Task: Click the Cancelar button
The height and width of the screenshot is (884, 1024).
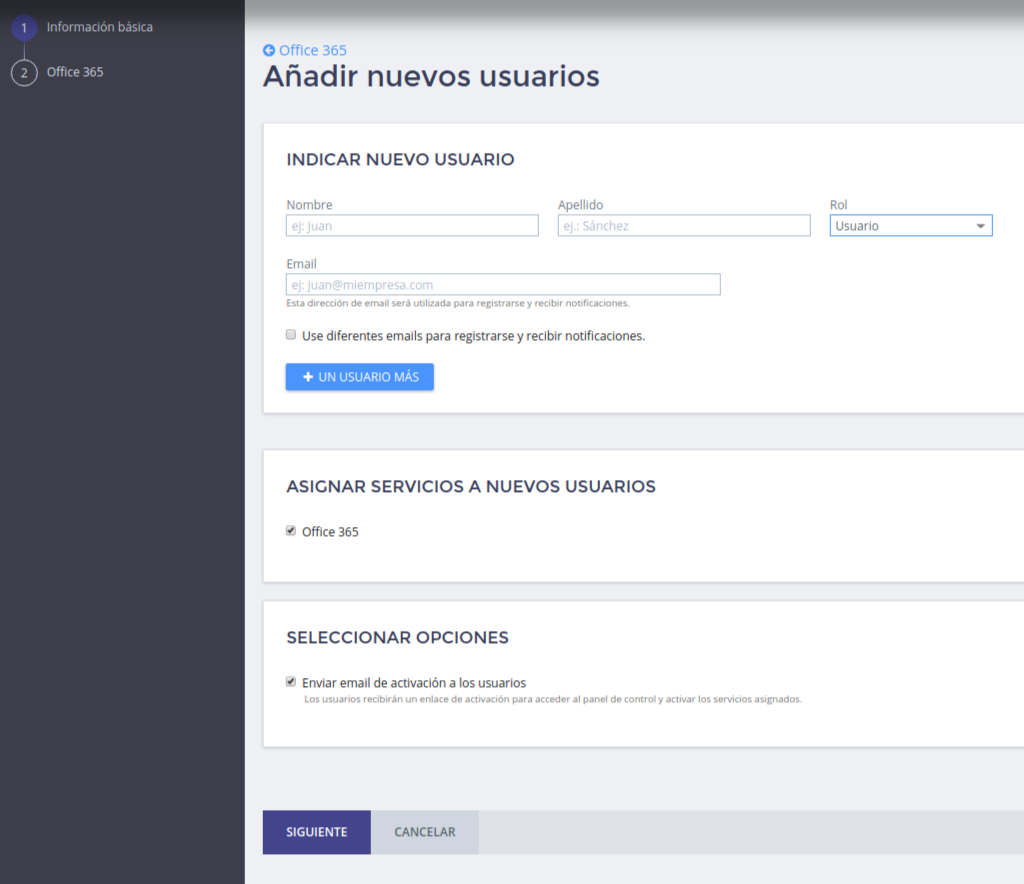Action: point(424,832)
